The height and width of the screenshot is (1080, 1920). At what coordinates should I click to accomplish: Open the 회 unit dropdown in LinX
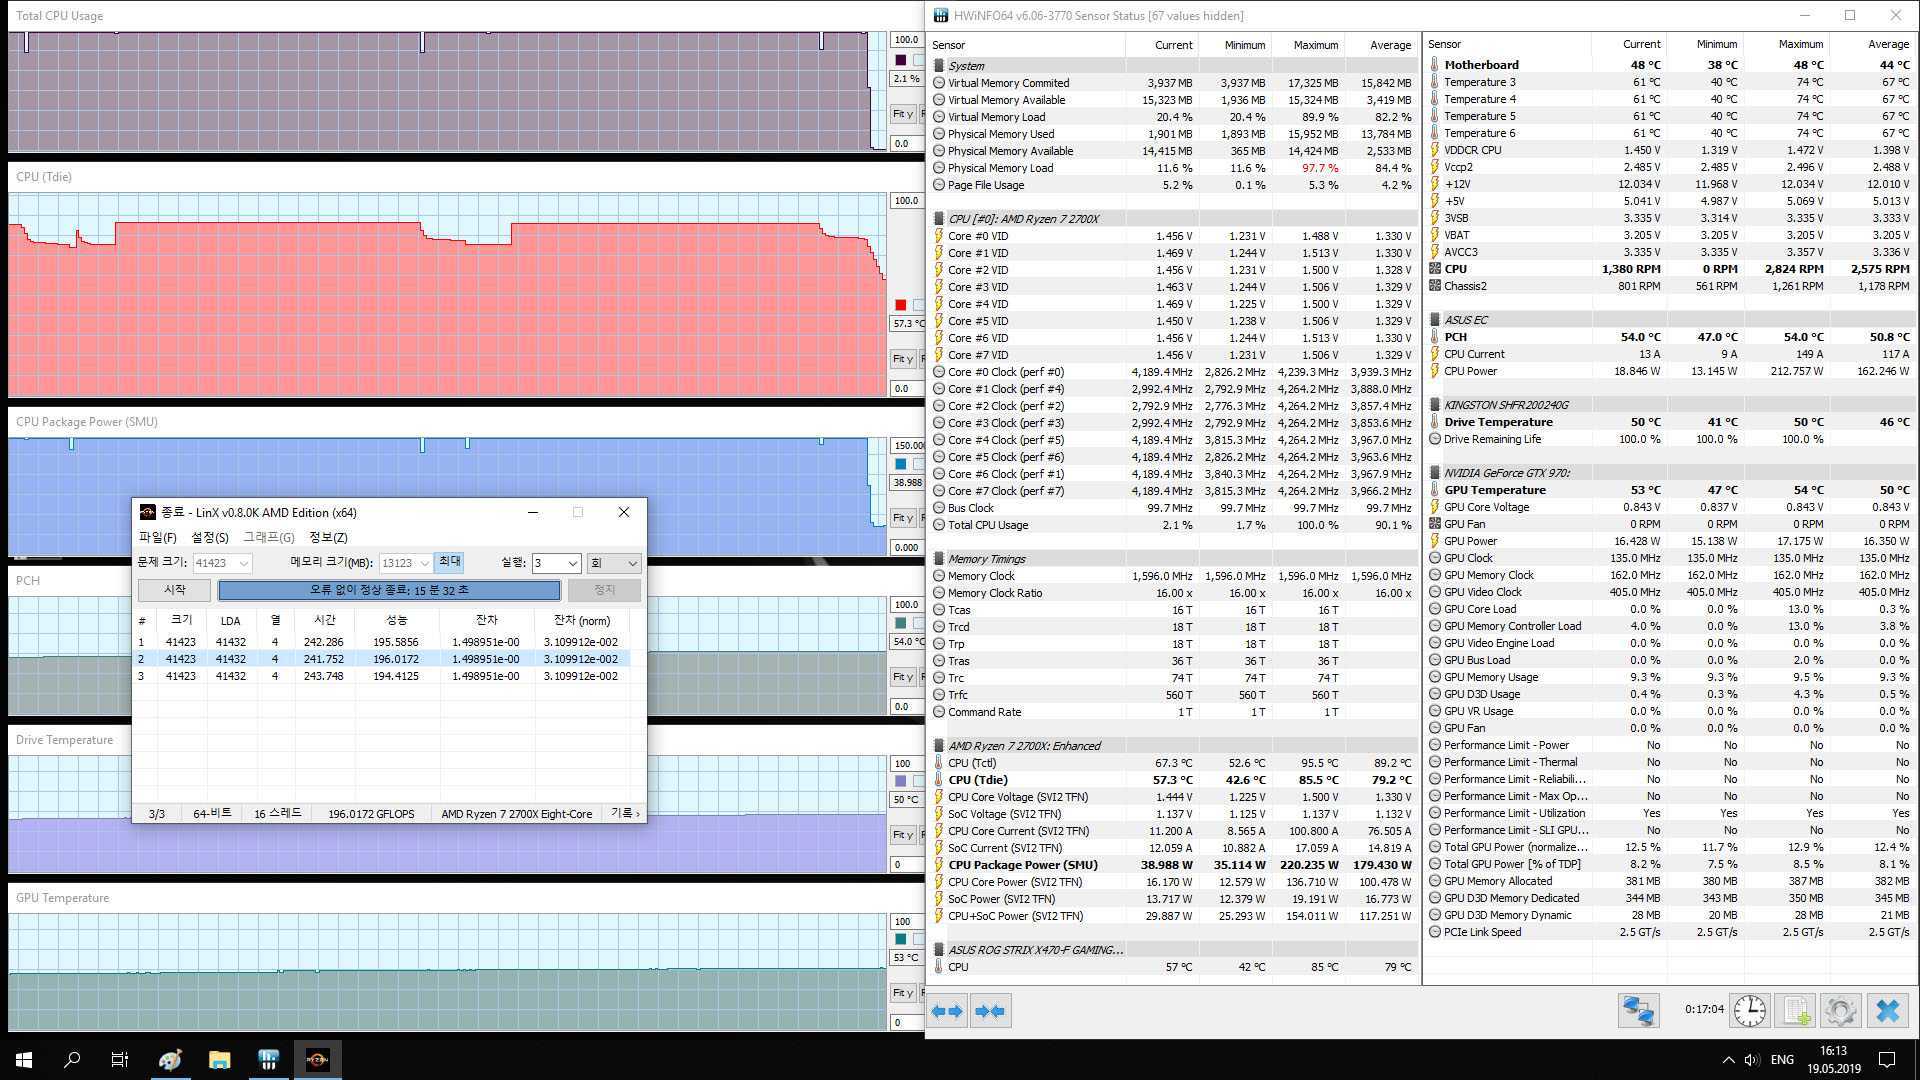pyautogui.click(x=614, y=563)
